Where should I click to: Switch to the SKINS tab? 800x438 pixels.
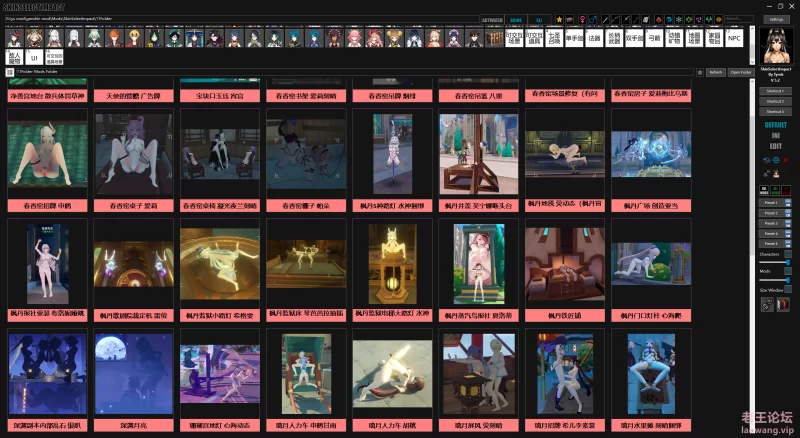[x=516, y=20]
